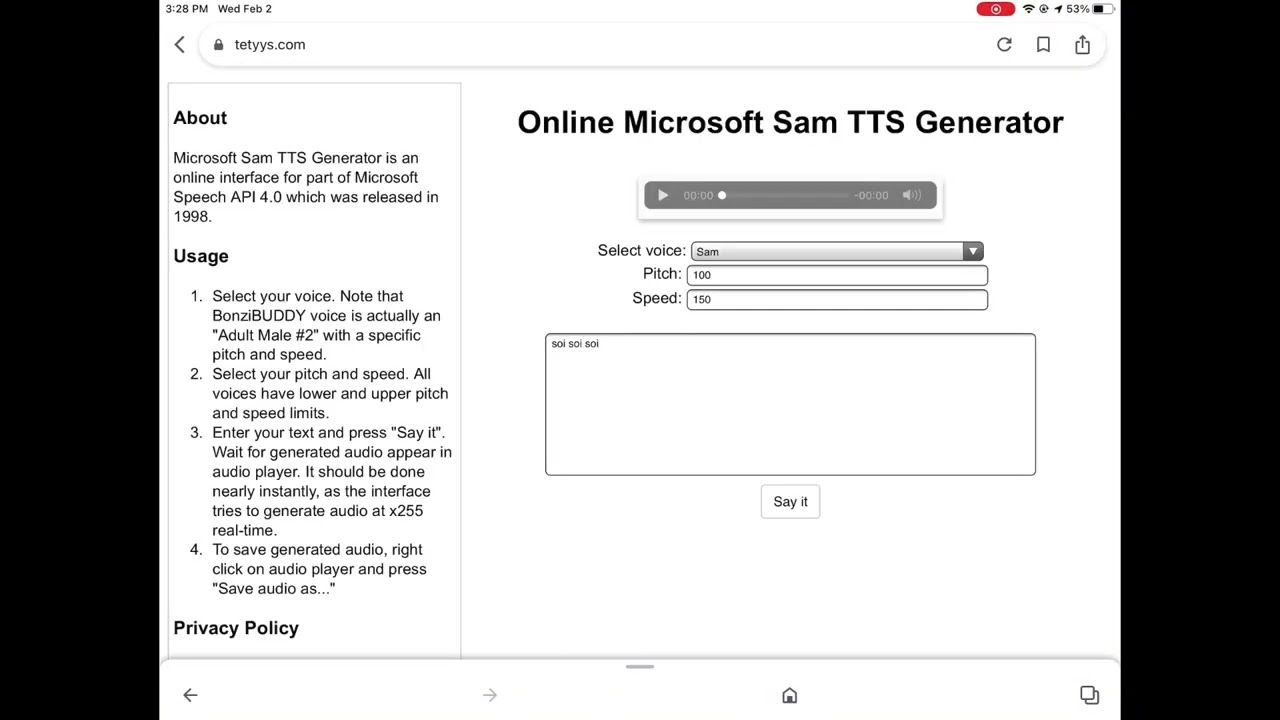1280x720 pixels.
Task: Play the generated audio
Action: (x=662, y=196)
